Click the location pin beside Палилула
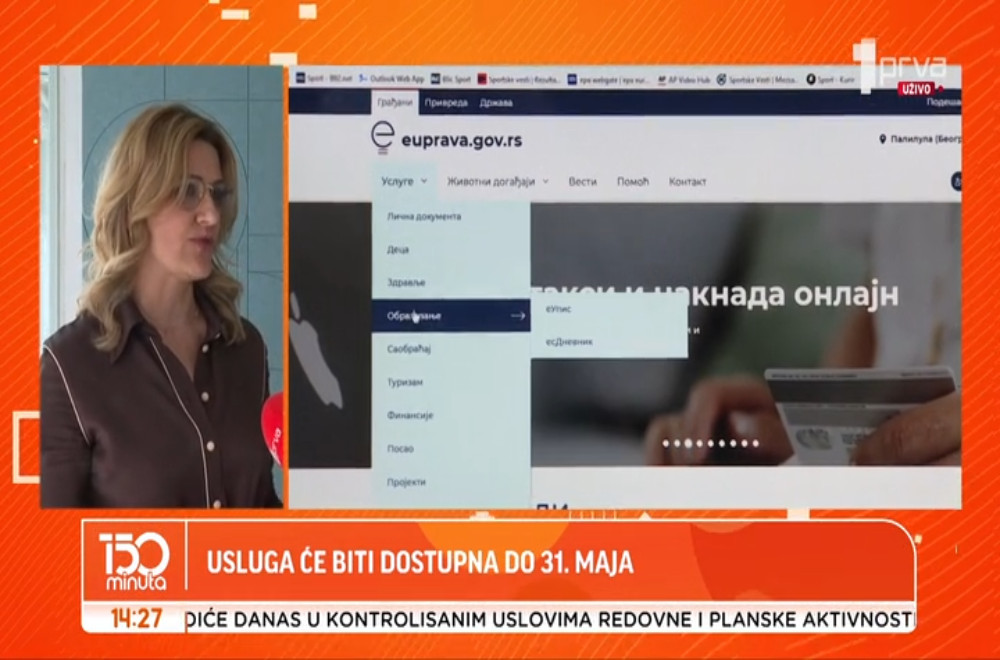Image resolution: width=1000 pixels, height=660 pixels. 884,140
